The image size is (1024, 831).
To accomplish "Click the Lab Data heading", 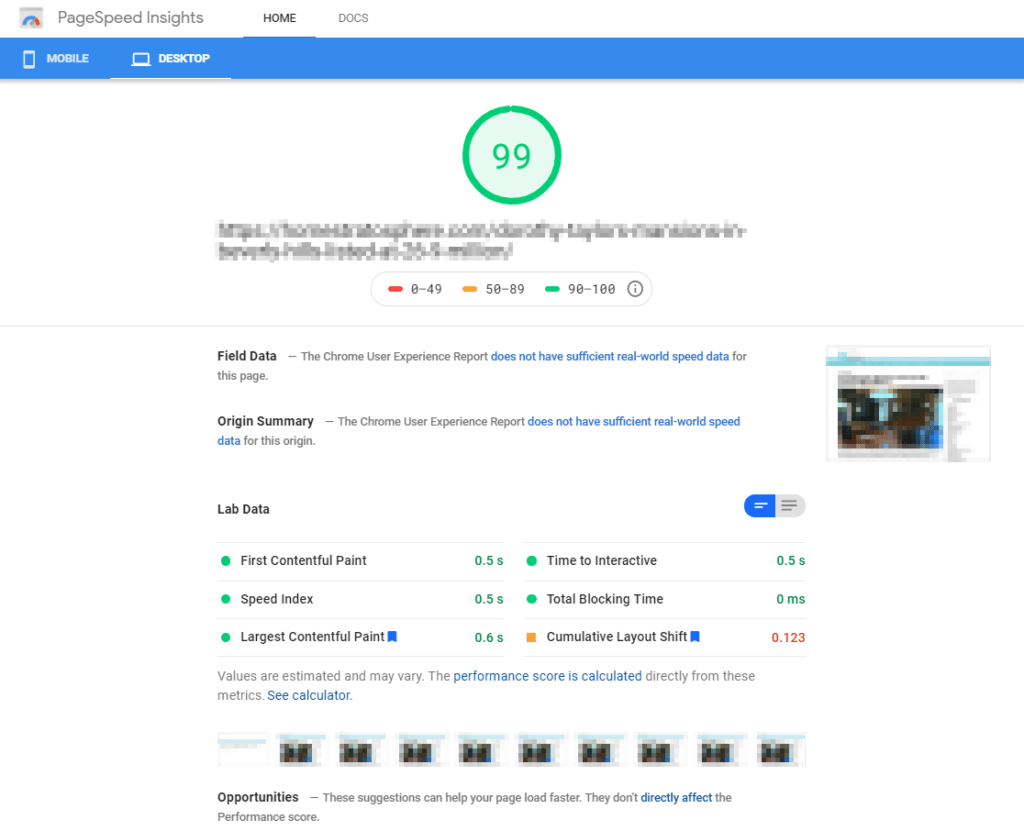I will (244, 509).
